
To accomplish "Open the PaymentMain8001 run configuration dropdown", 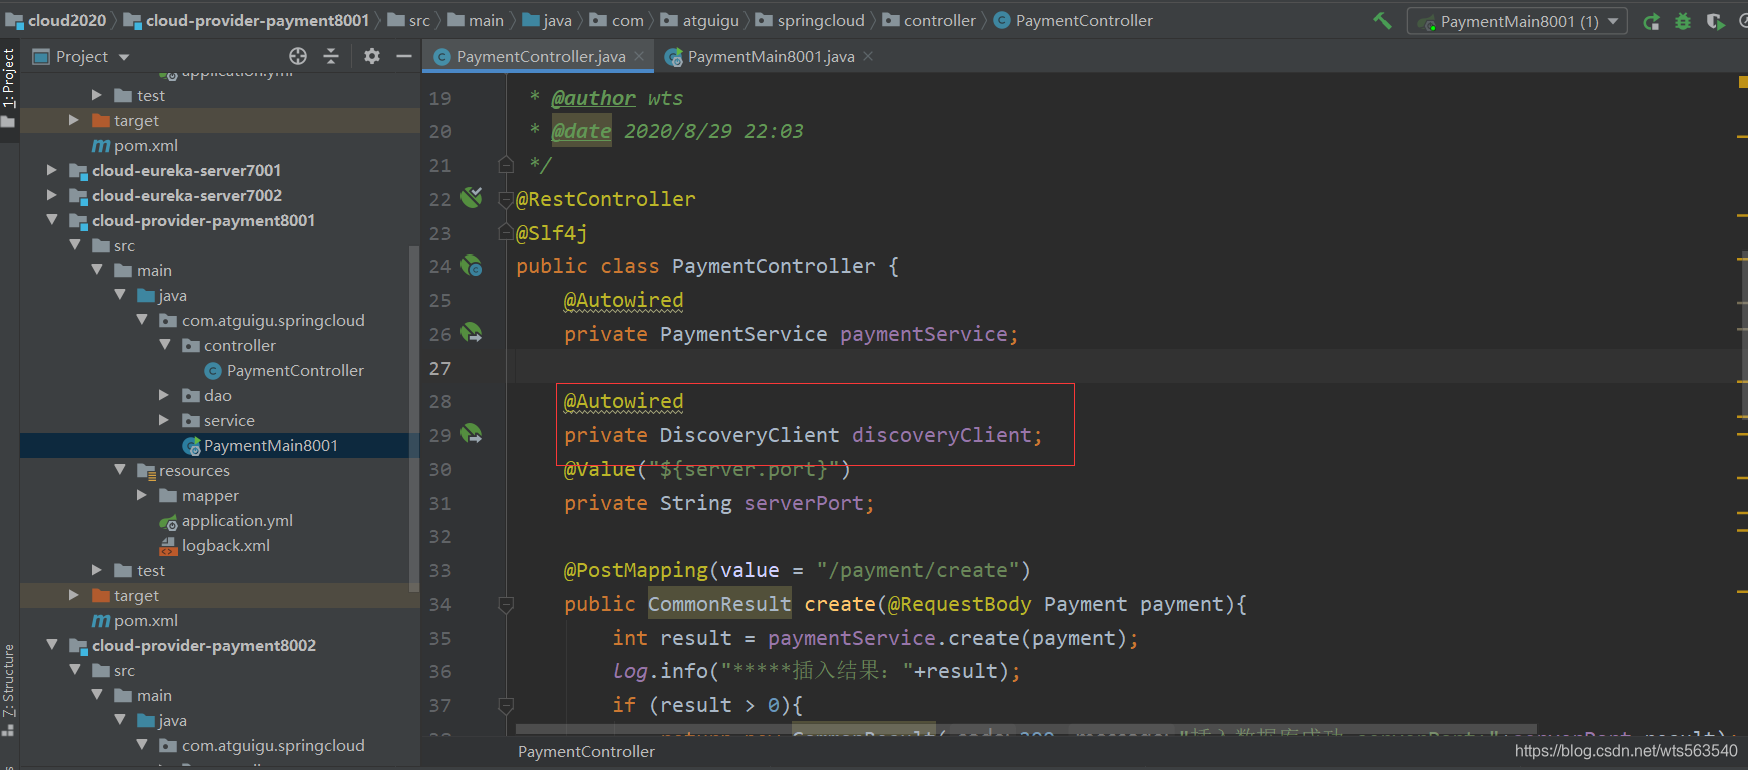I will pos(1517,21).
